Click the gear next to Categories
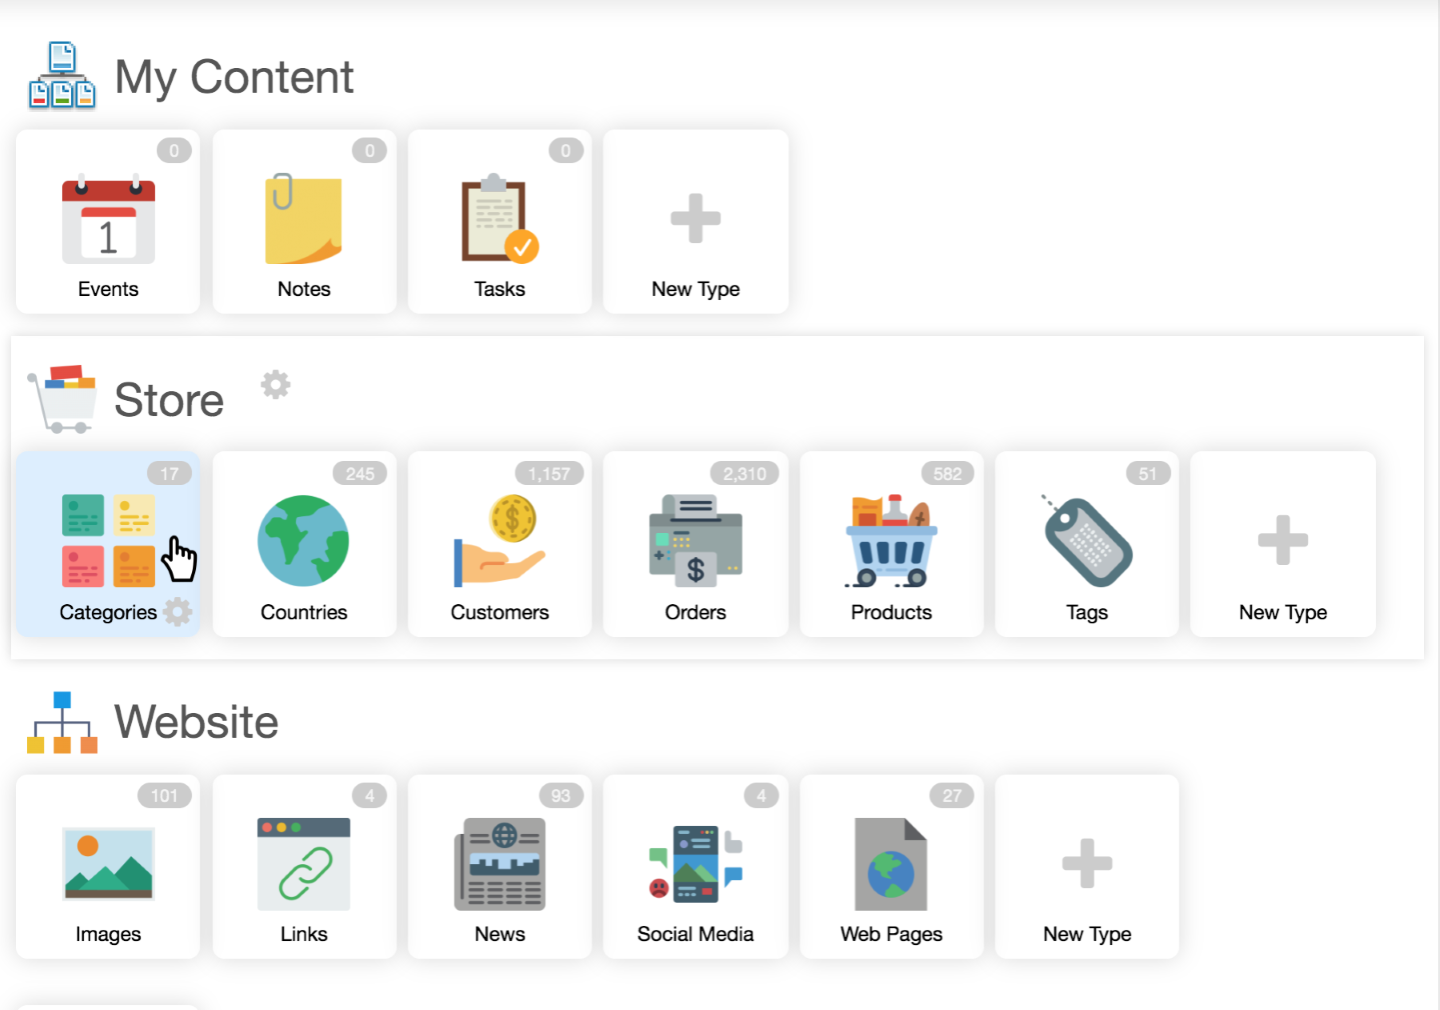This screenshot has width=1440, height=1010. click(177, 611)
